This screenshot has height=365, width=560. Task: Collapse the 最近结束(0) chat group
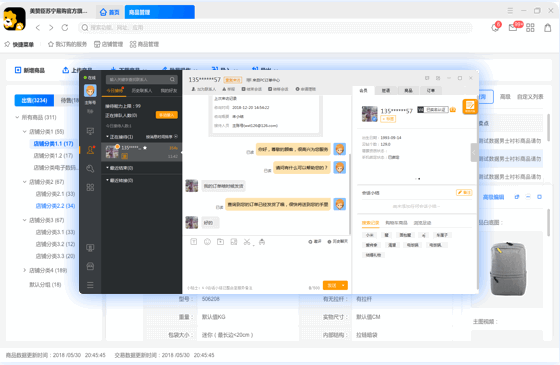coord(107,168)
